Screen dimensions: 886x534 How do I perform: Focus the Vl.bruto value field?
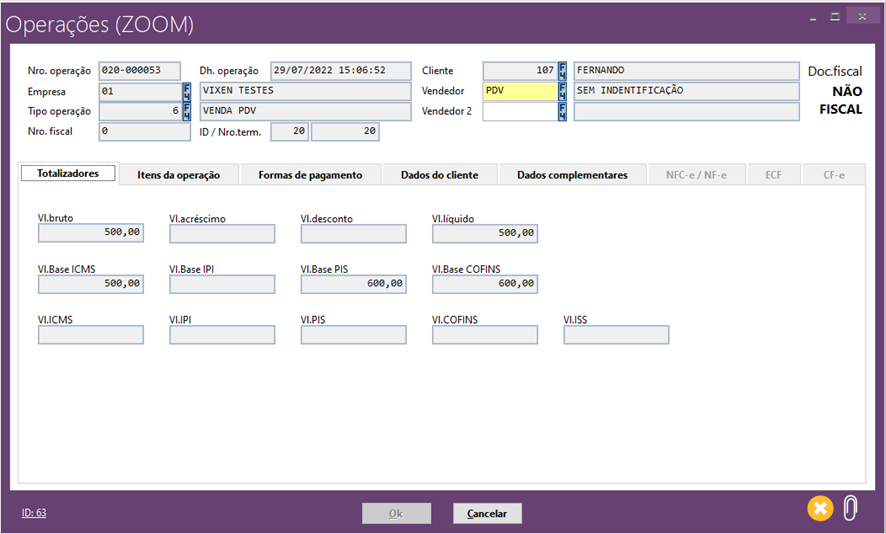click(x=91, y=233)
